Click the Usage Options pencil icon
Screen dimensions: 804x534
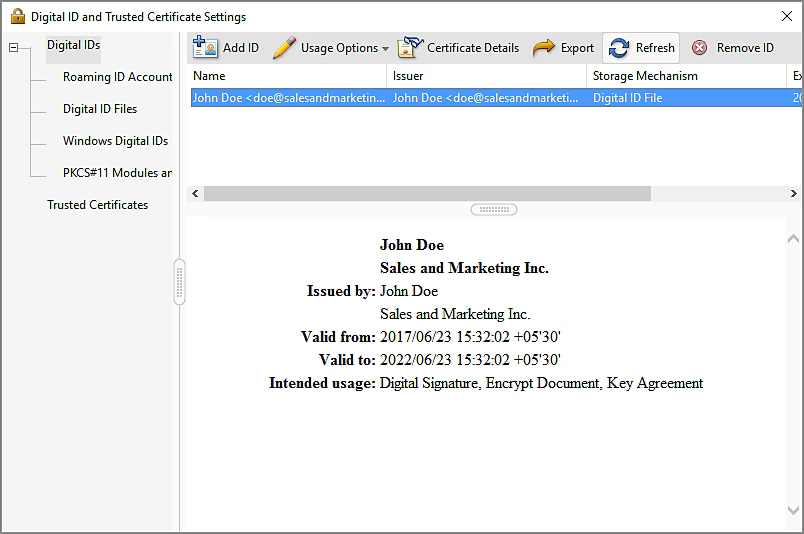[x=284, y=47]
